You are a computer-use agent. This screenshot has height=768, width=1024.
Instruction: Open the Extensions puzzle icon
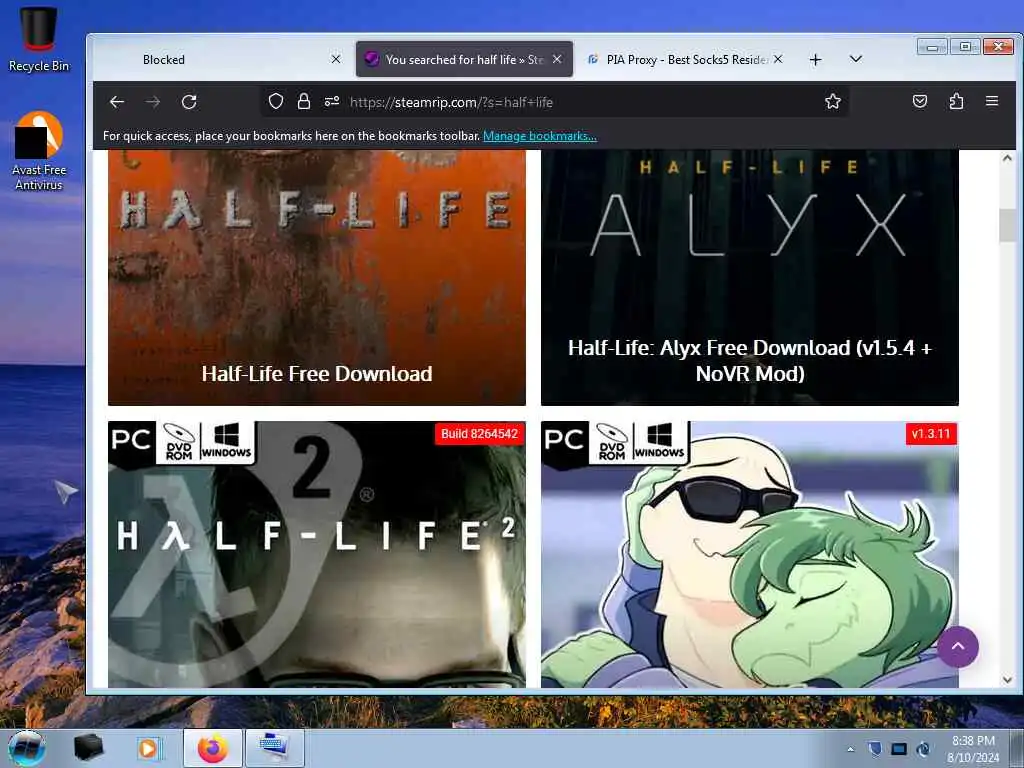pyautogui.click(x=956, y=101)
